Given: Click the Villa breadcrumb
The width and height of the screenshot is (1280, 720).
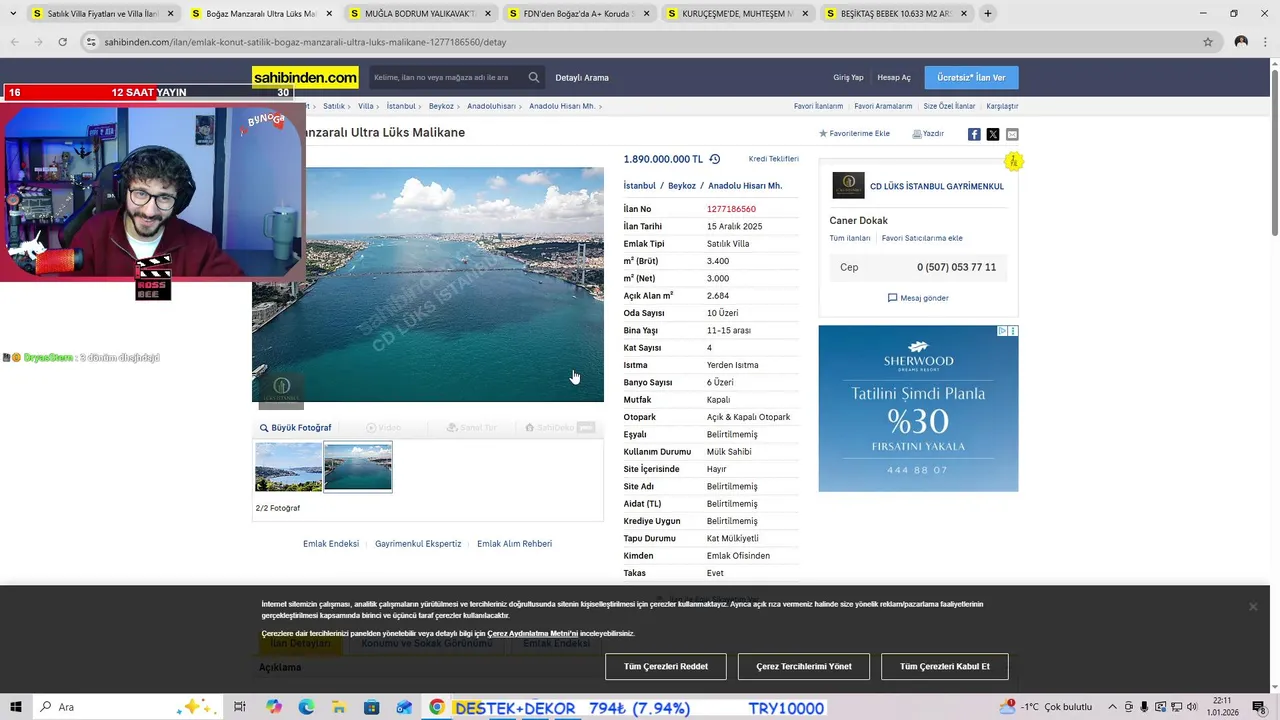Looking at the screenshot, I should tap(366, 106).
